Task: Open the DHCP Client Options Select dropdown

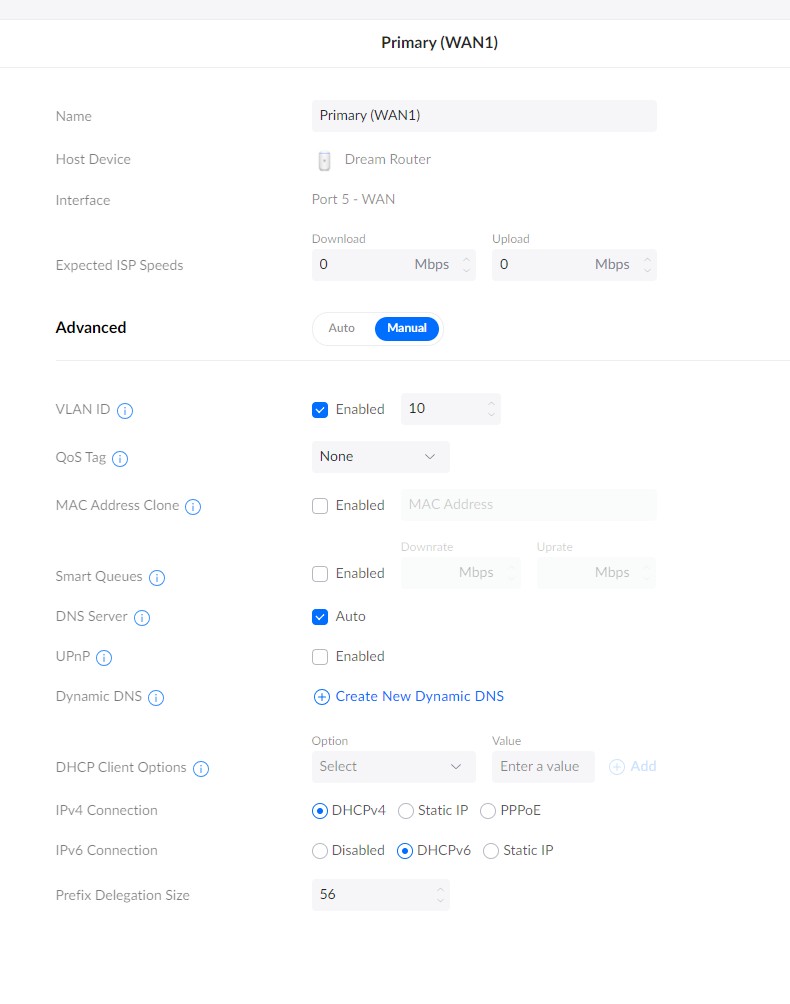Action: [394, 766]
